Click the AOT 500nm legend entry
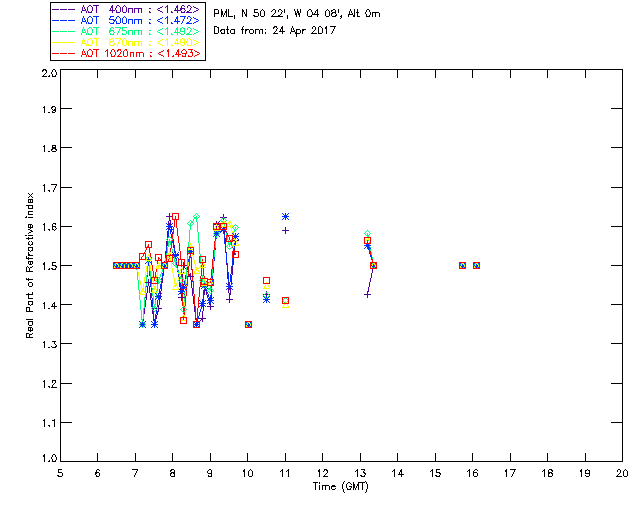 coord(127,20)
